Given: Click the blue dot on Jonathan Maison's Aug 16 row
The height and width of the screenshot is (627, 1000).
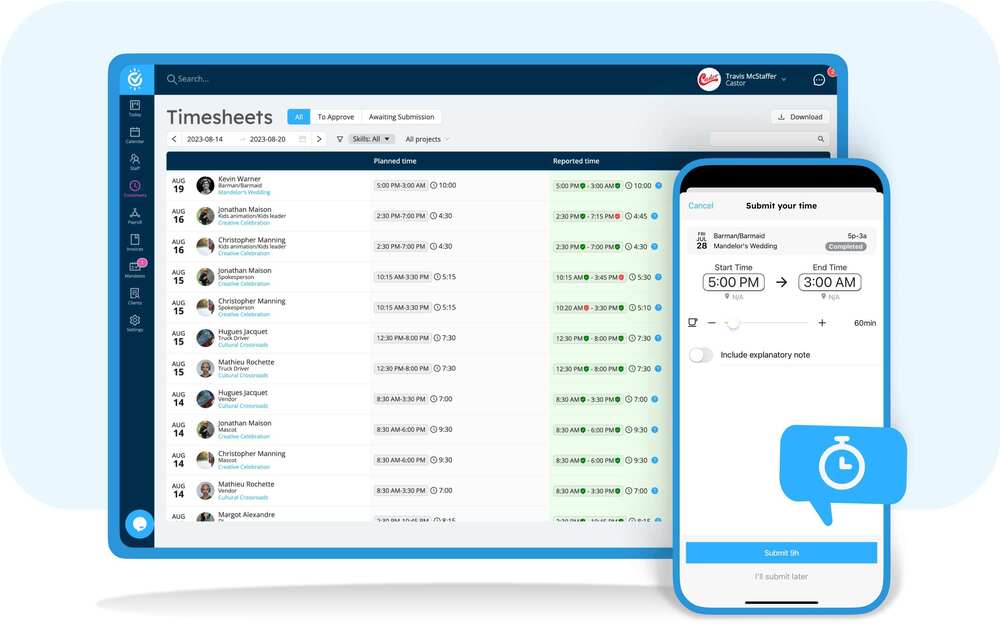Looking at the screenshot, I should [x=654, y=216].
